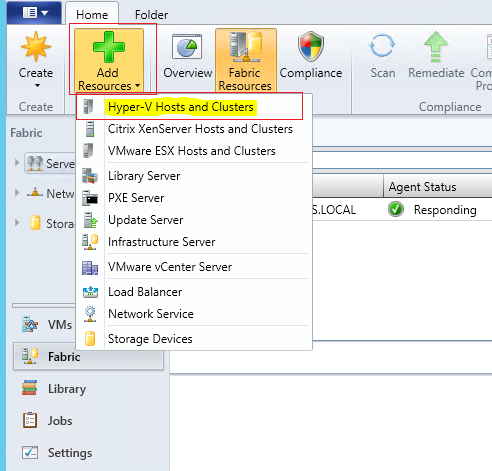
Task: Click the Compliance shield icon
Action: coord(311,46)
